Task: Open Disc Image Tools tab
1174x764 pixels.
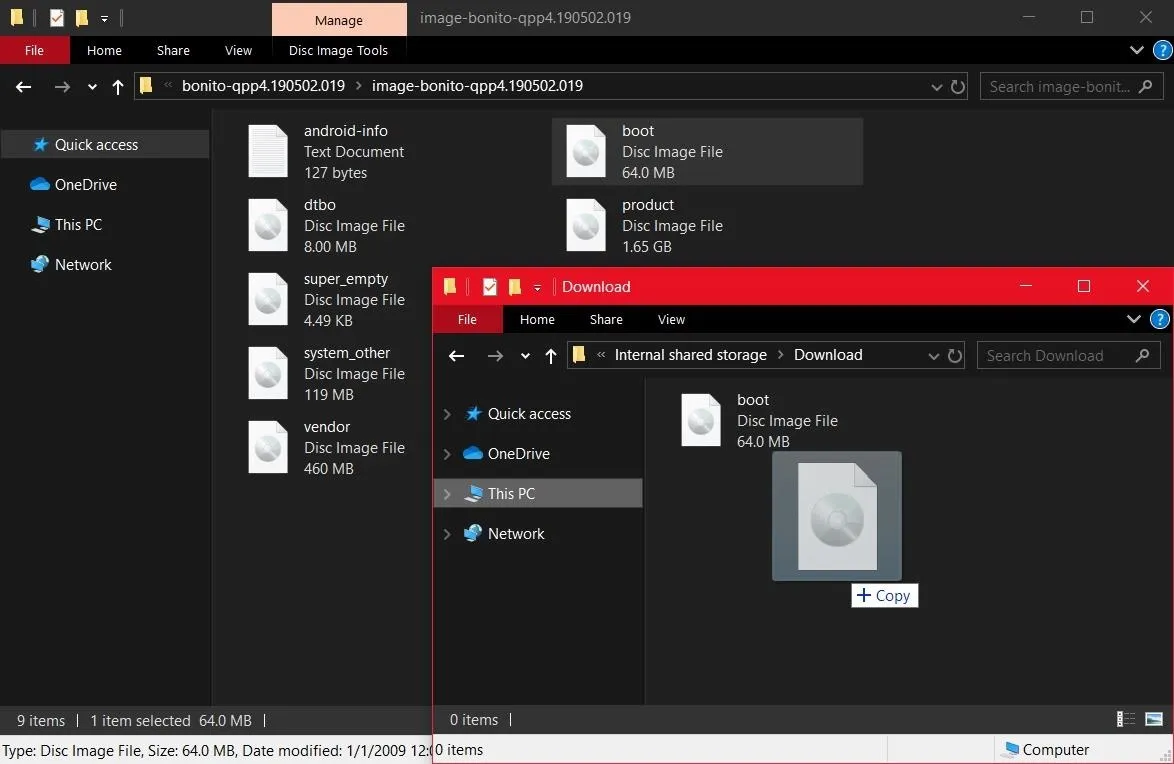Action: click(338, 50)
